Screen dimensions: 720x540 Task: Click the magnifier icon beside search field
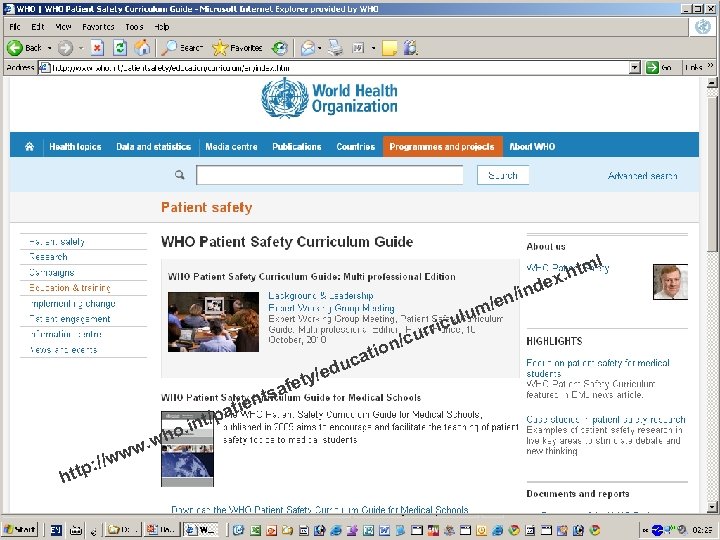(180, 175)
